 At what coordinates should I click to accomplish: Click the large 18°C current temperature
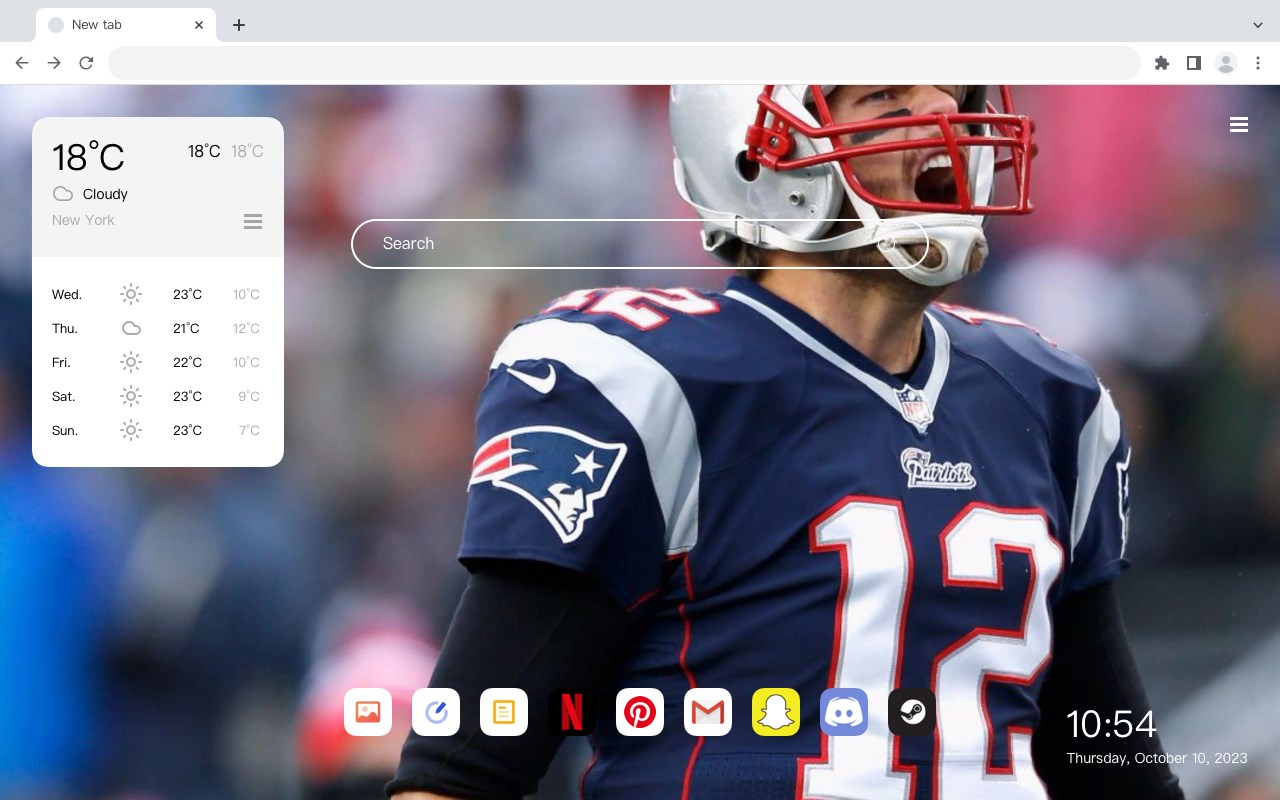[88, 157]
